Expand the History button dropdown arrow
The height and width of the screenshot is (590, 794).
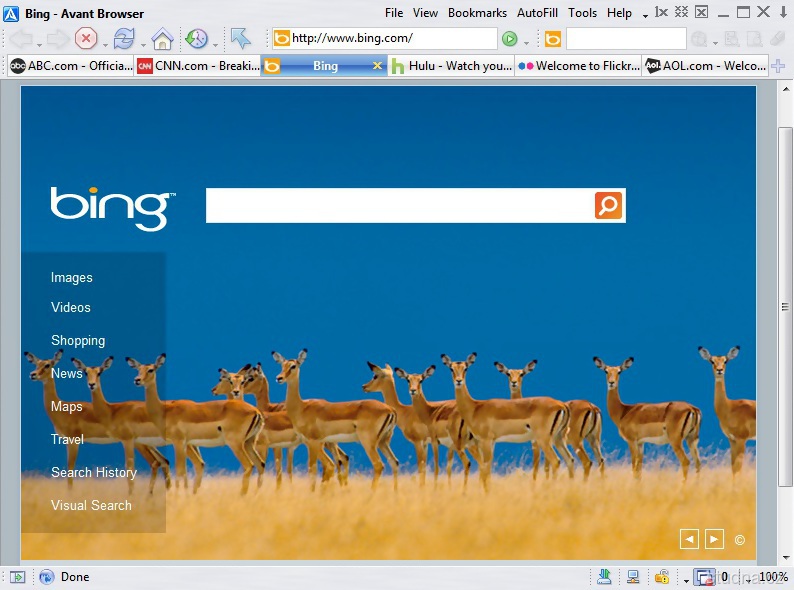215,46
